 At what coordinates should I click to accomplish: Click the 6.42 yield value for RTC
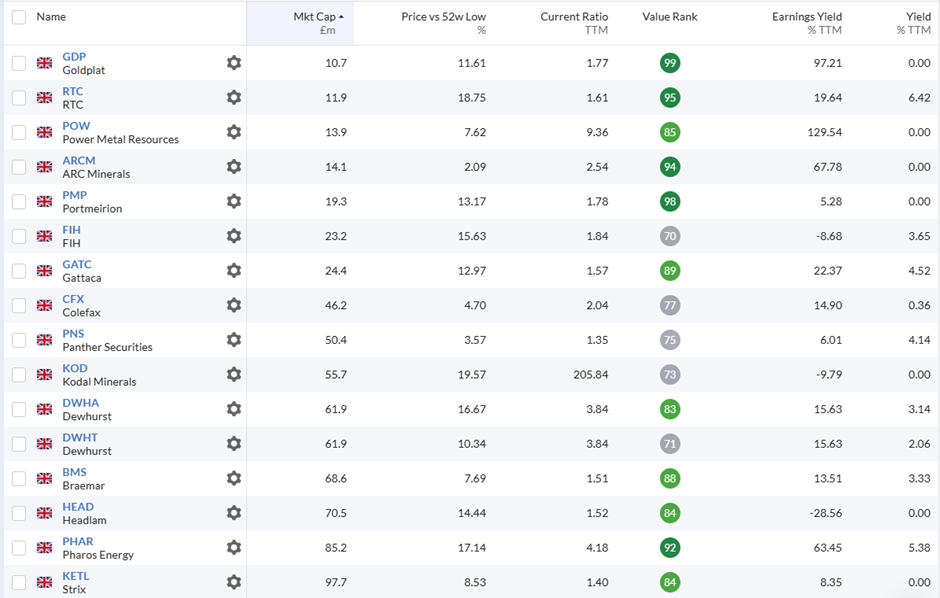pyautogui.click(x=919, y=98)
